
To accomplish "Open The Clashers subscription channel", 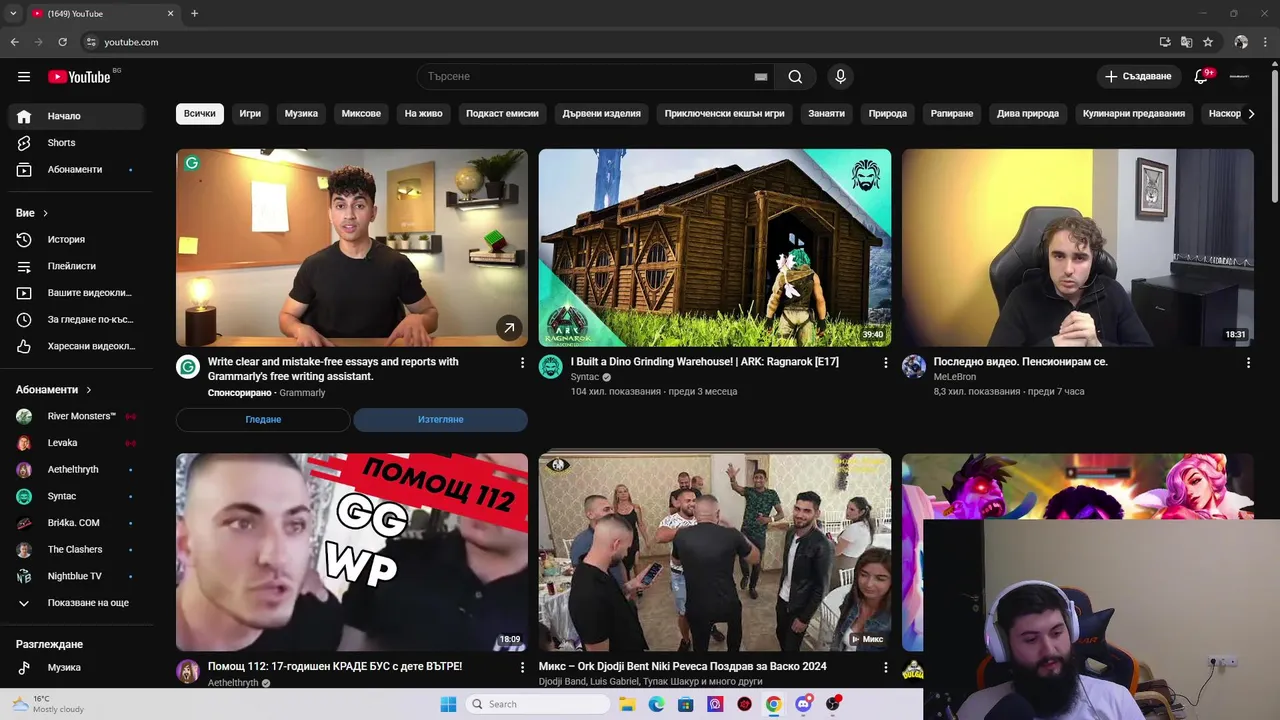I will click(x=76, y=549).
